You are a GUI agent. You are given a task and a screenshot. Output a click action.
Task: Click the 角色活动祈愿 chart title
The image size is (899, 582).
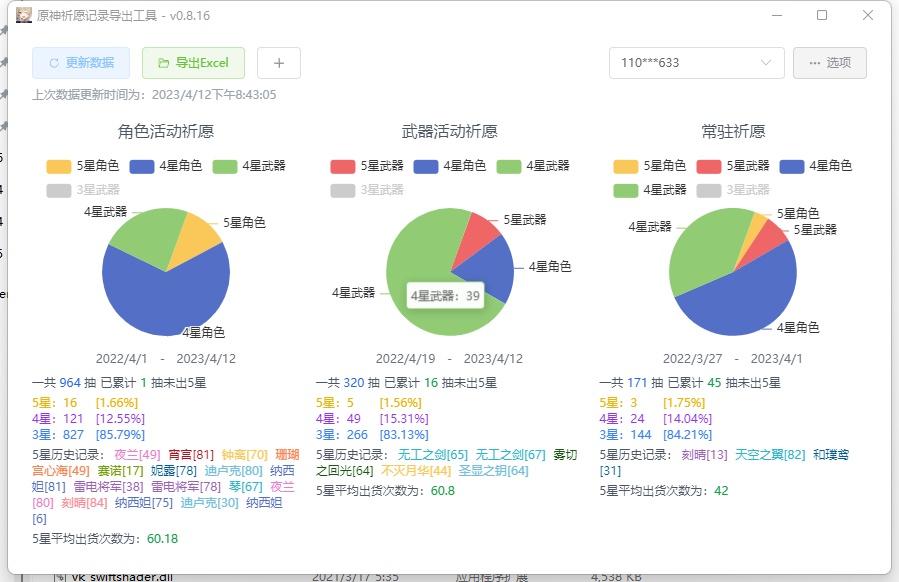click(x=166, y=132)
